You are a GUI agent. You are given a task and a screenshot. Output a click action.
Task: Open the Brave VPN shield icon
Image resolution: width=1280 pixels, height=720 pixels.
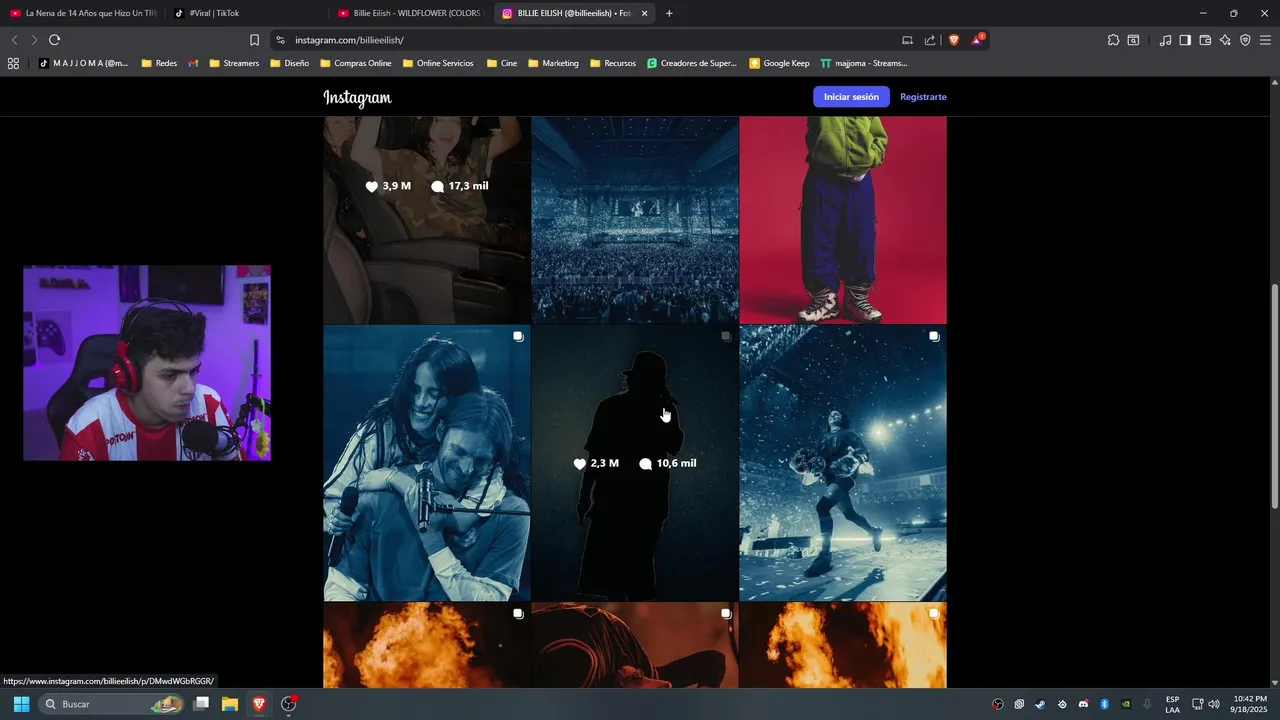click(x=1245, y=40)
